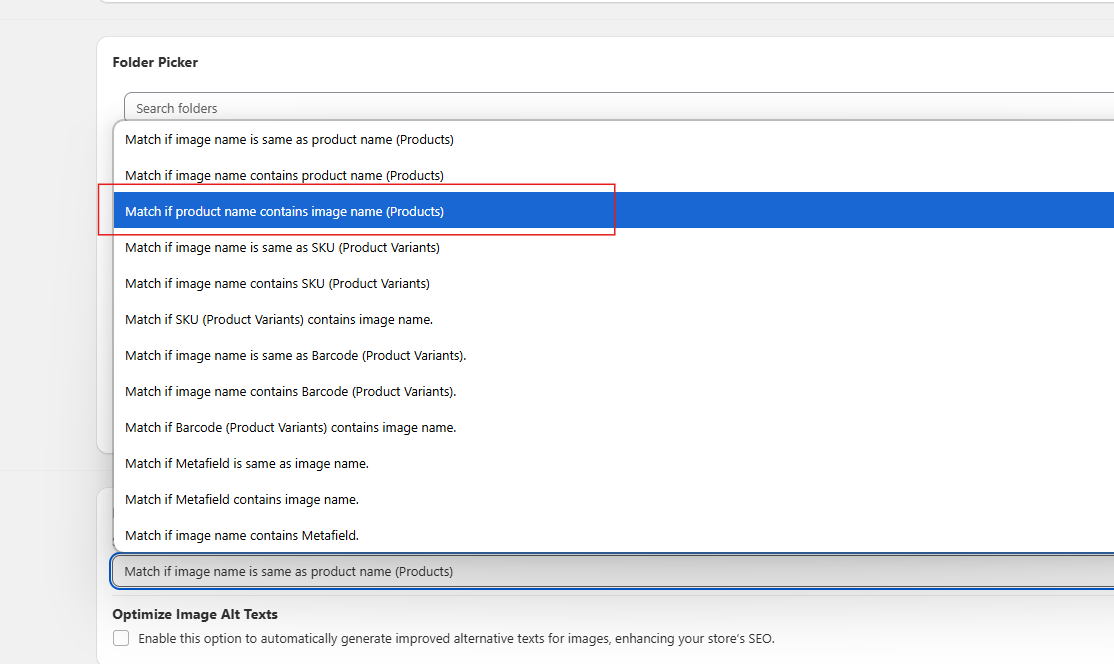Click the Optimize Image Alt Texts heading
This screenshot has width=1114, height=664.
(195, 614)
